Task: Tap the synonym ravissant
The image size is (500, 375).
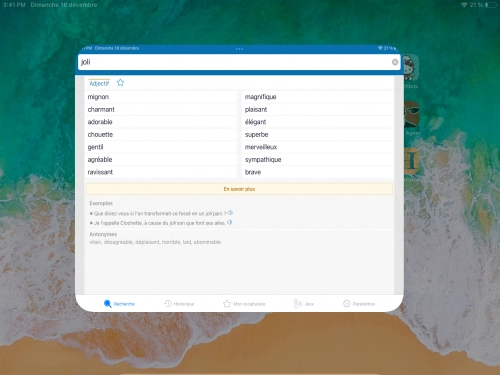Action: [x=161, y=172]
